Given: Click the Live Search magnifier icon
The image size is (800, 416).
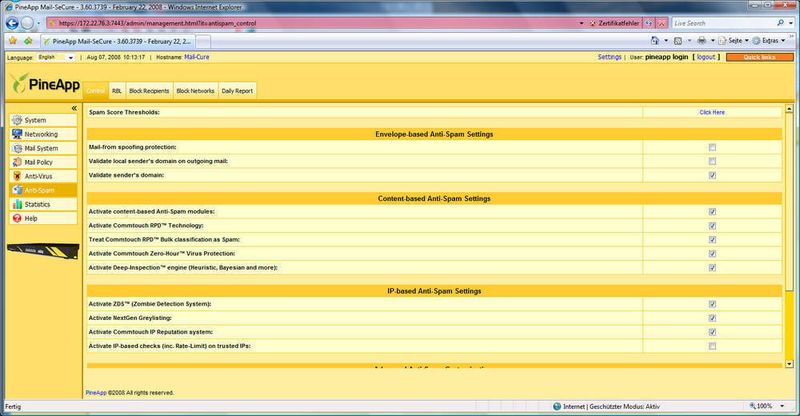Looking at the screenshot, I should 781,23.
